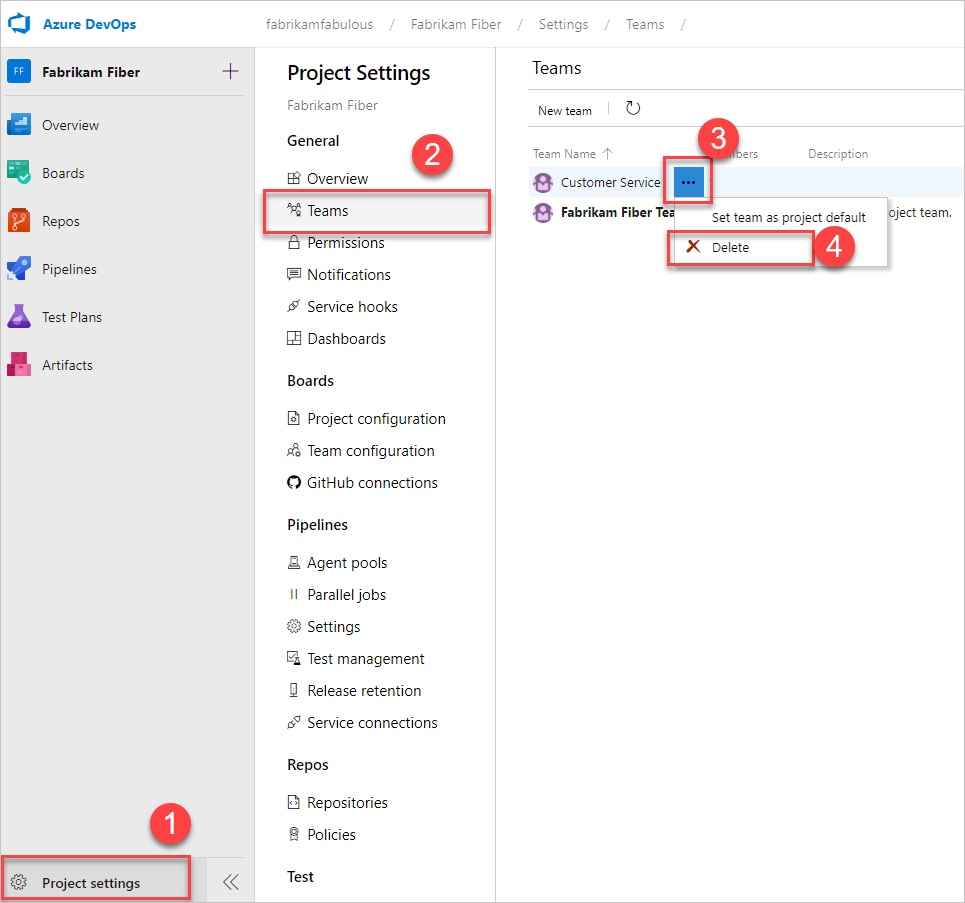Choose Set team as project default

788,217
